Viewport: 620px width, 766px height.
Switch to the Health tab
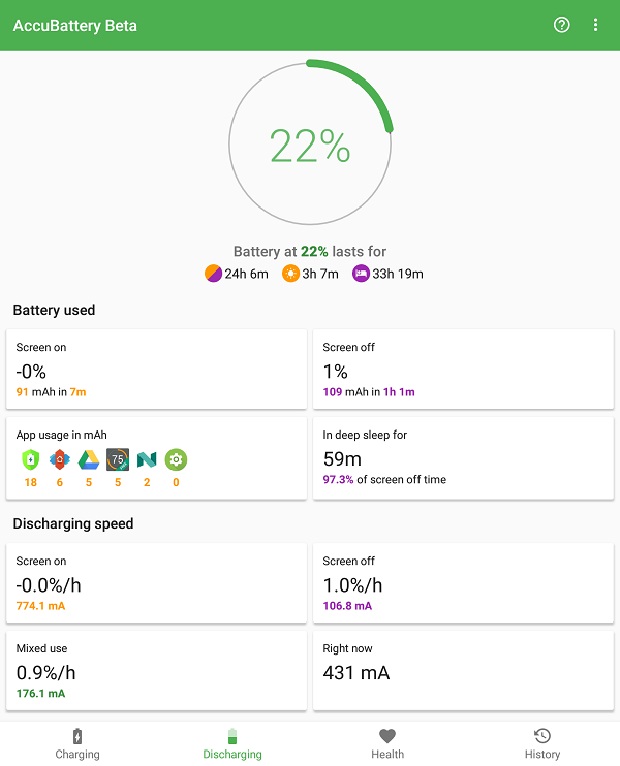(387, 744)
